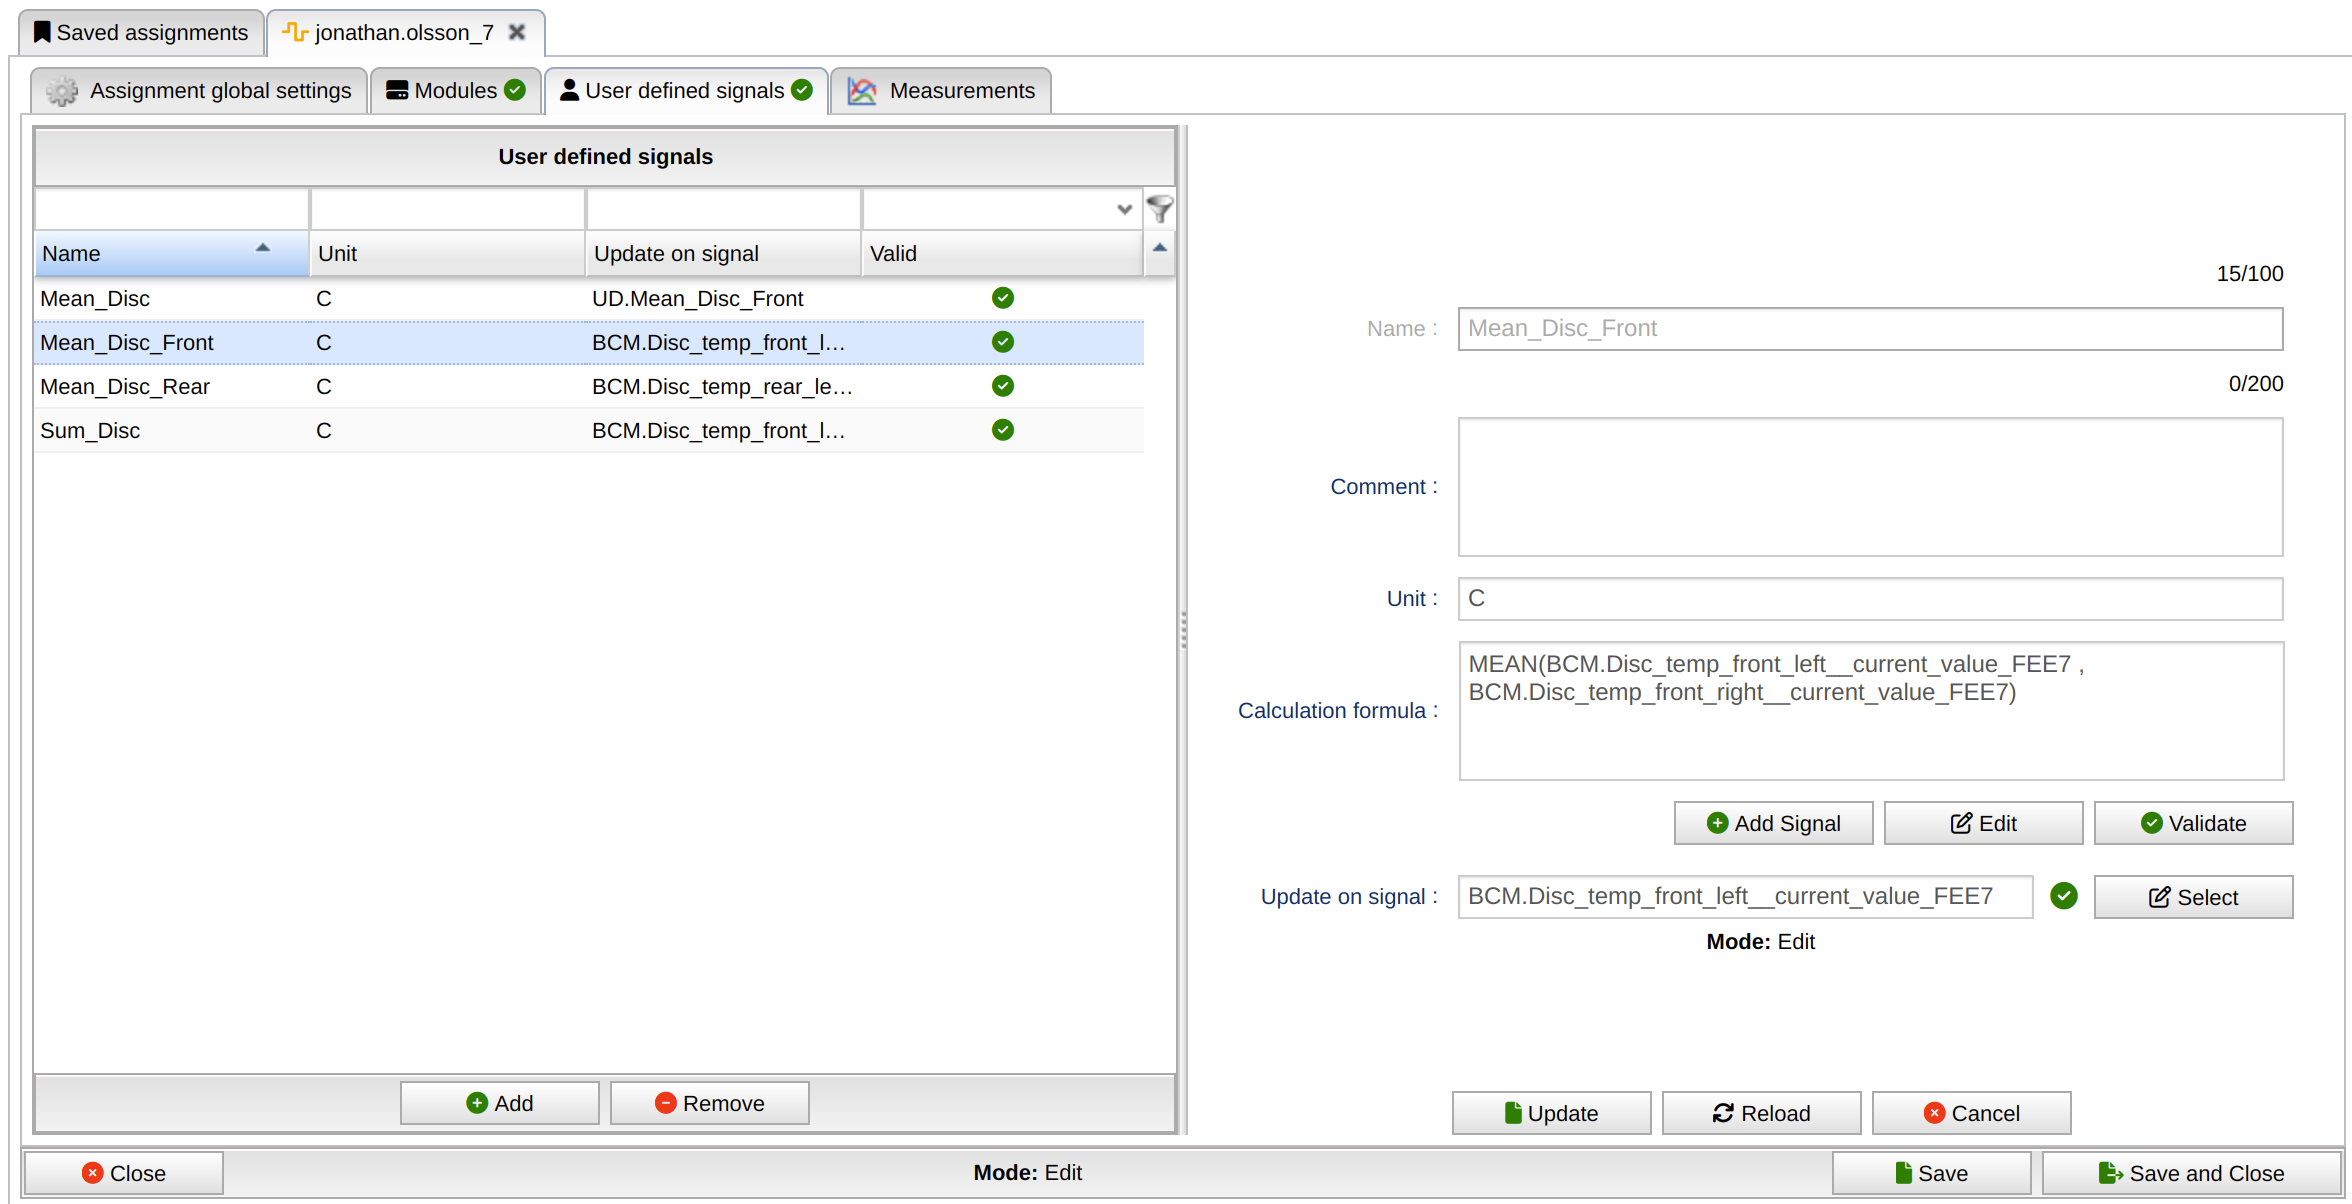Close the jonathan.olsson_7 tab with X
The width and height of the screenshot is (2352, 1204).
tap(517, 32)
